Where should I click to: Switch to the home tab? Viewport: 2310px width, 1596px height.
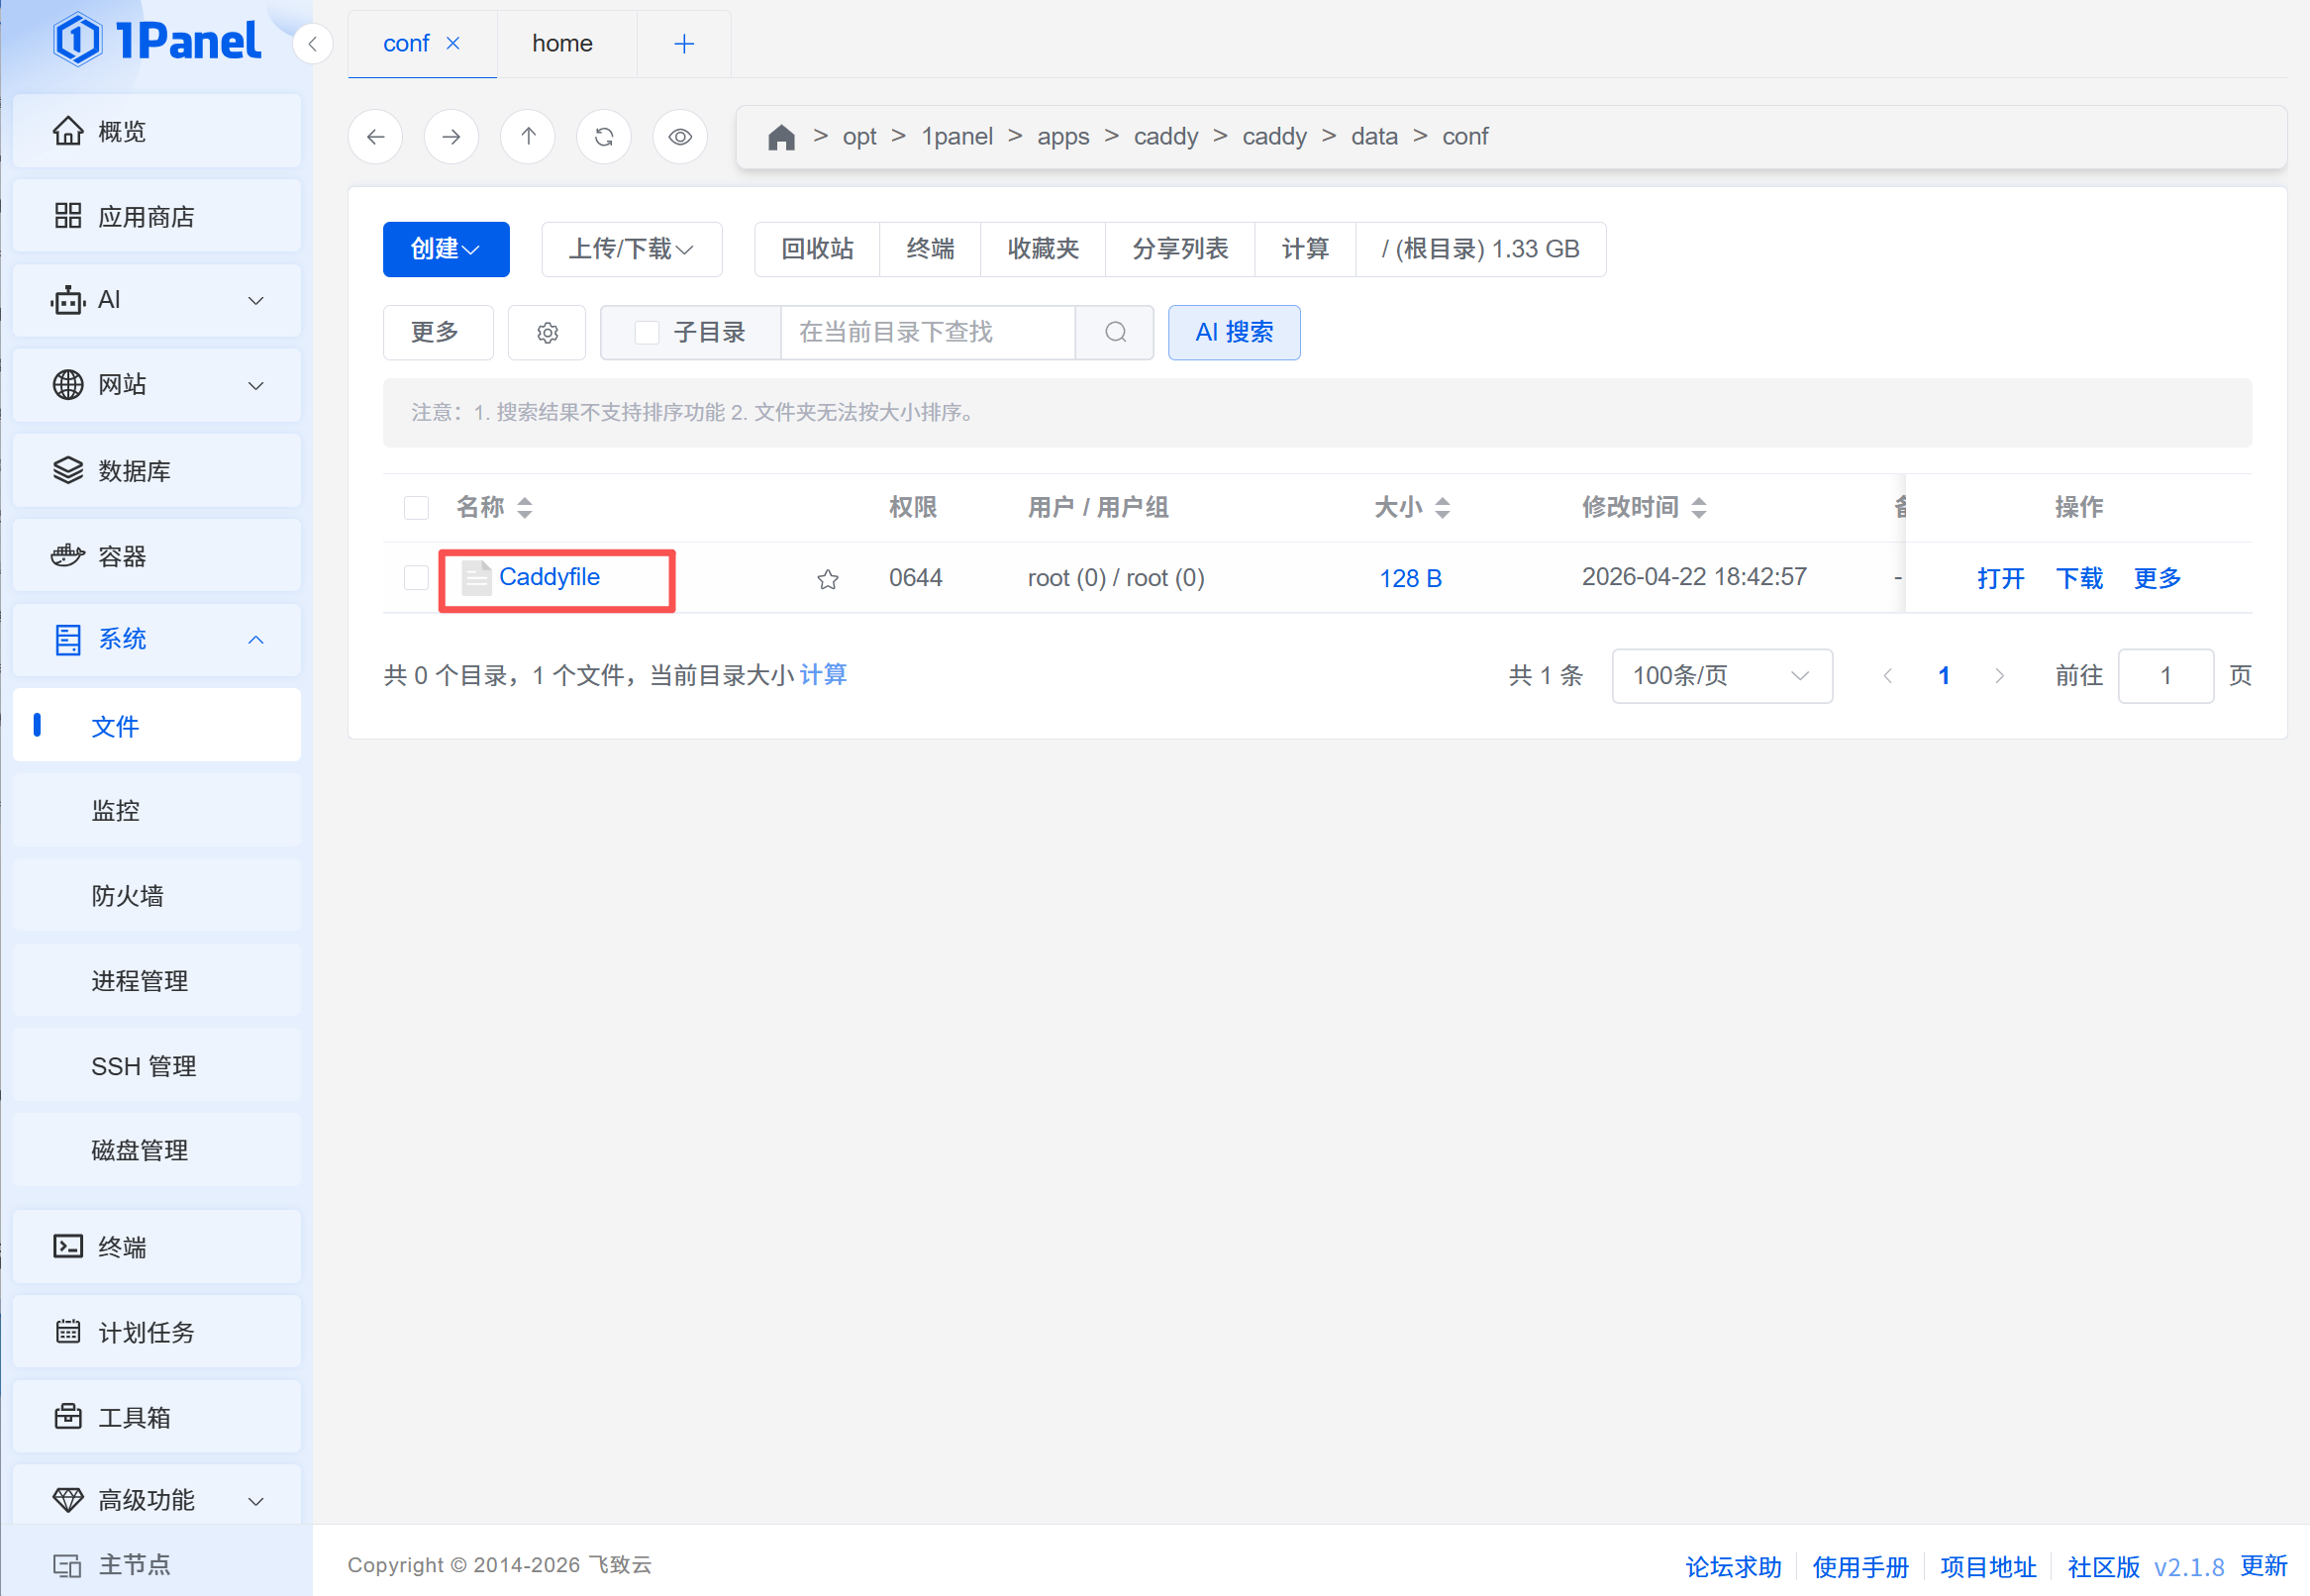pos(562,44)
